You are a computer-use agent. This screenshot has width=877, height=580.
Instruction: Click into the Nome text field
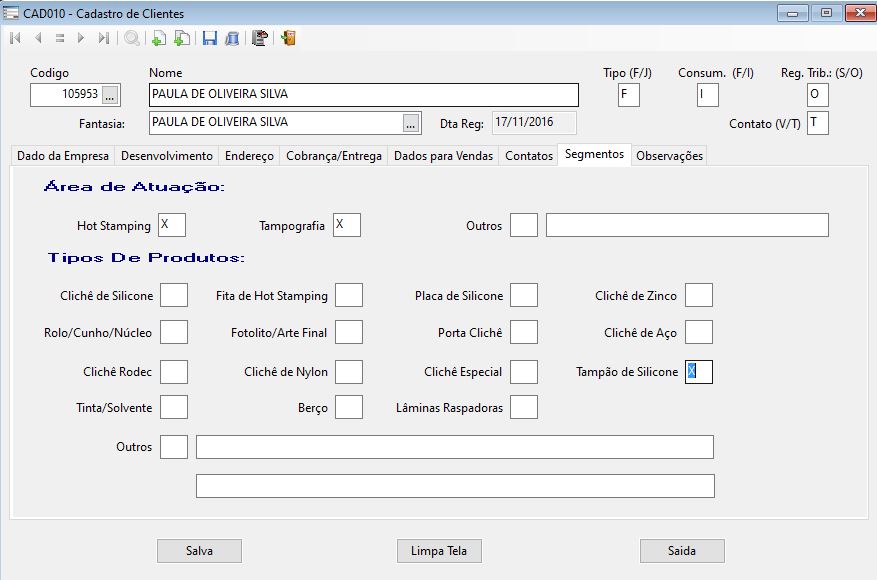[x=363, y=95]
